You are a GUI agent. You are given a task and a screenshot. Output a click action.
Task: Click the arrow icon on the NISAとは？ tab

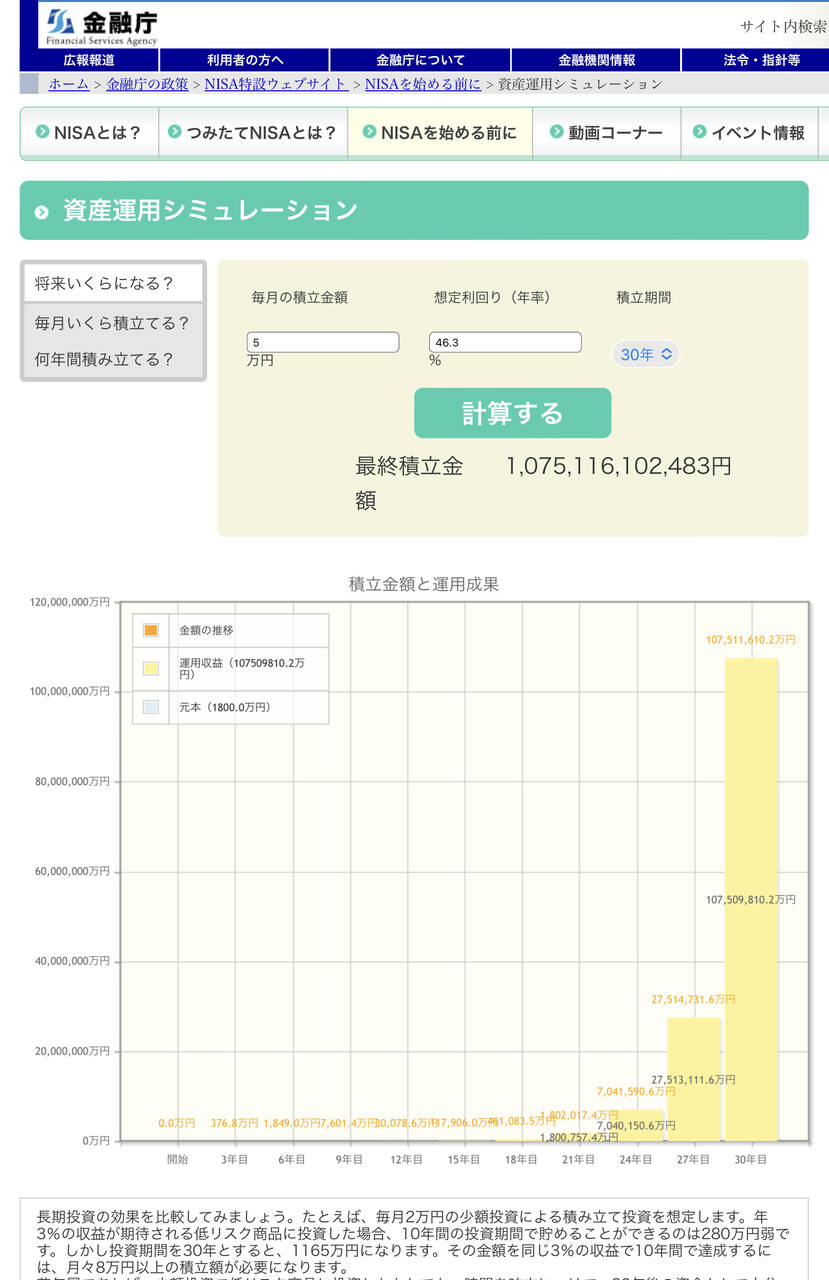point(42,132)
